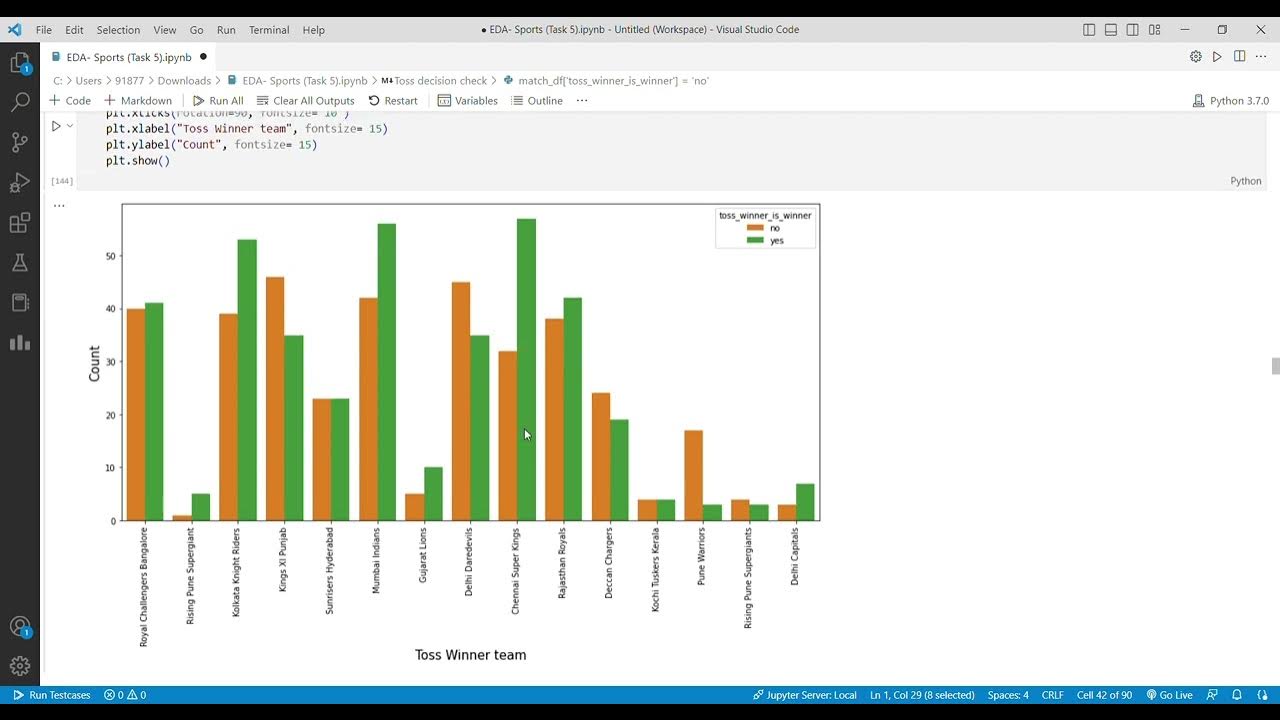This screenshot has height=720, width=1280.
Task: Toggle the Panel layout icon
Action: point(1111,30)
